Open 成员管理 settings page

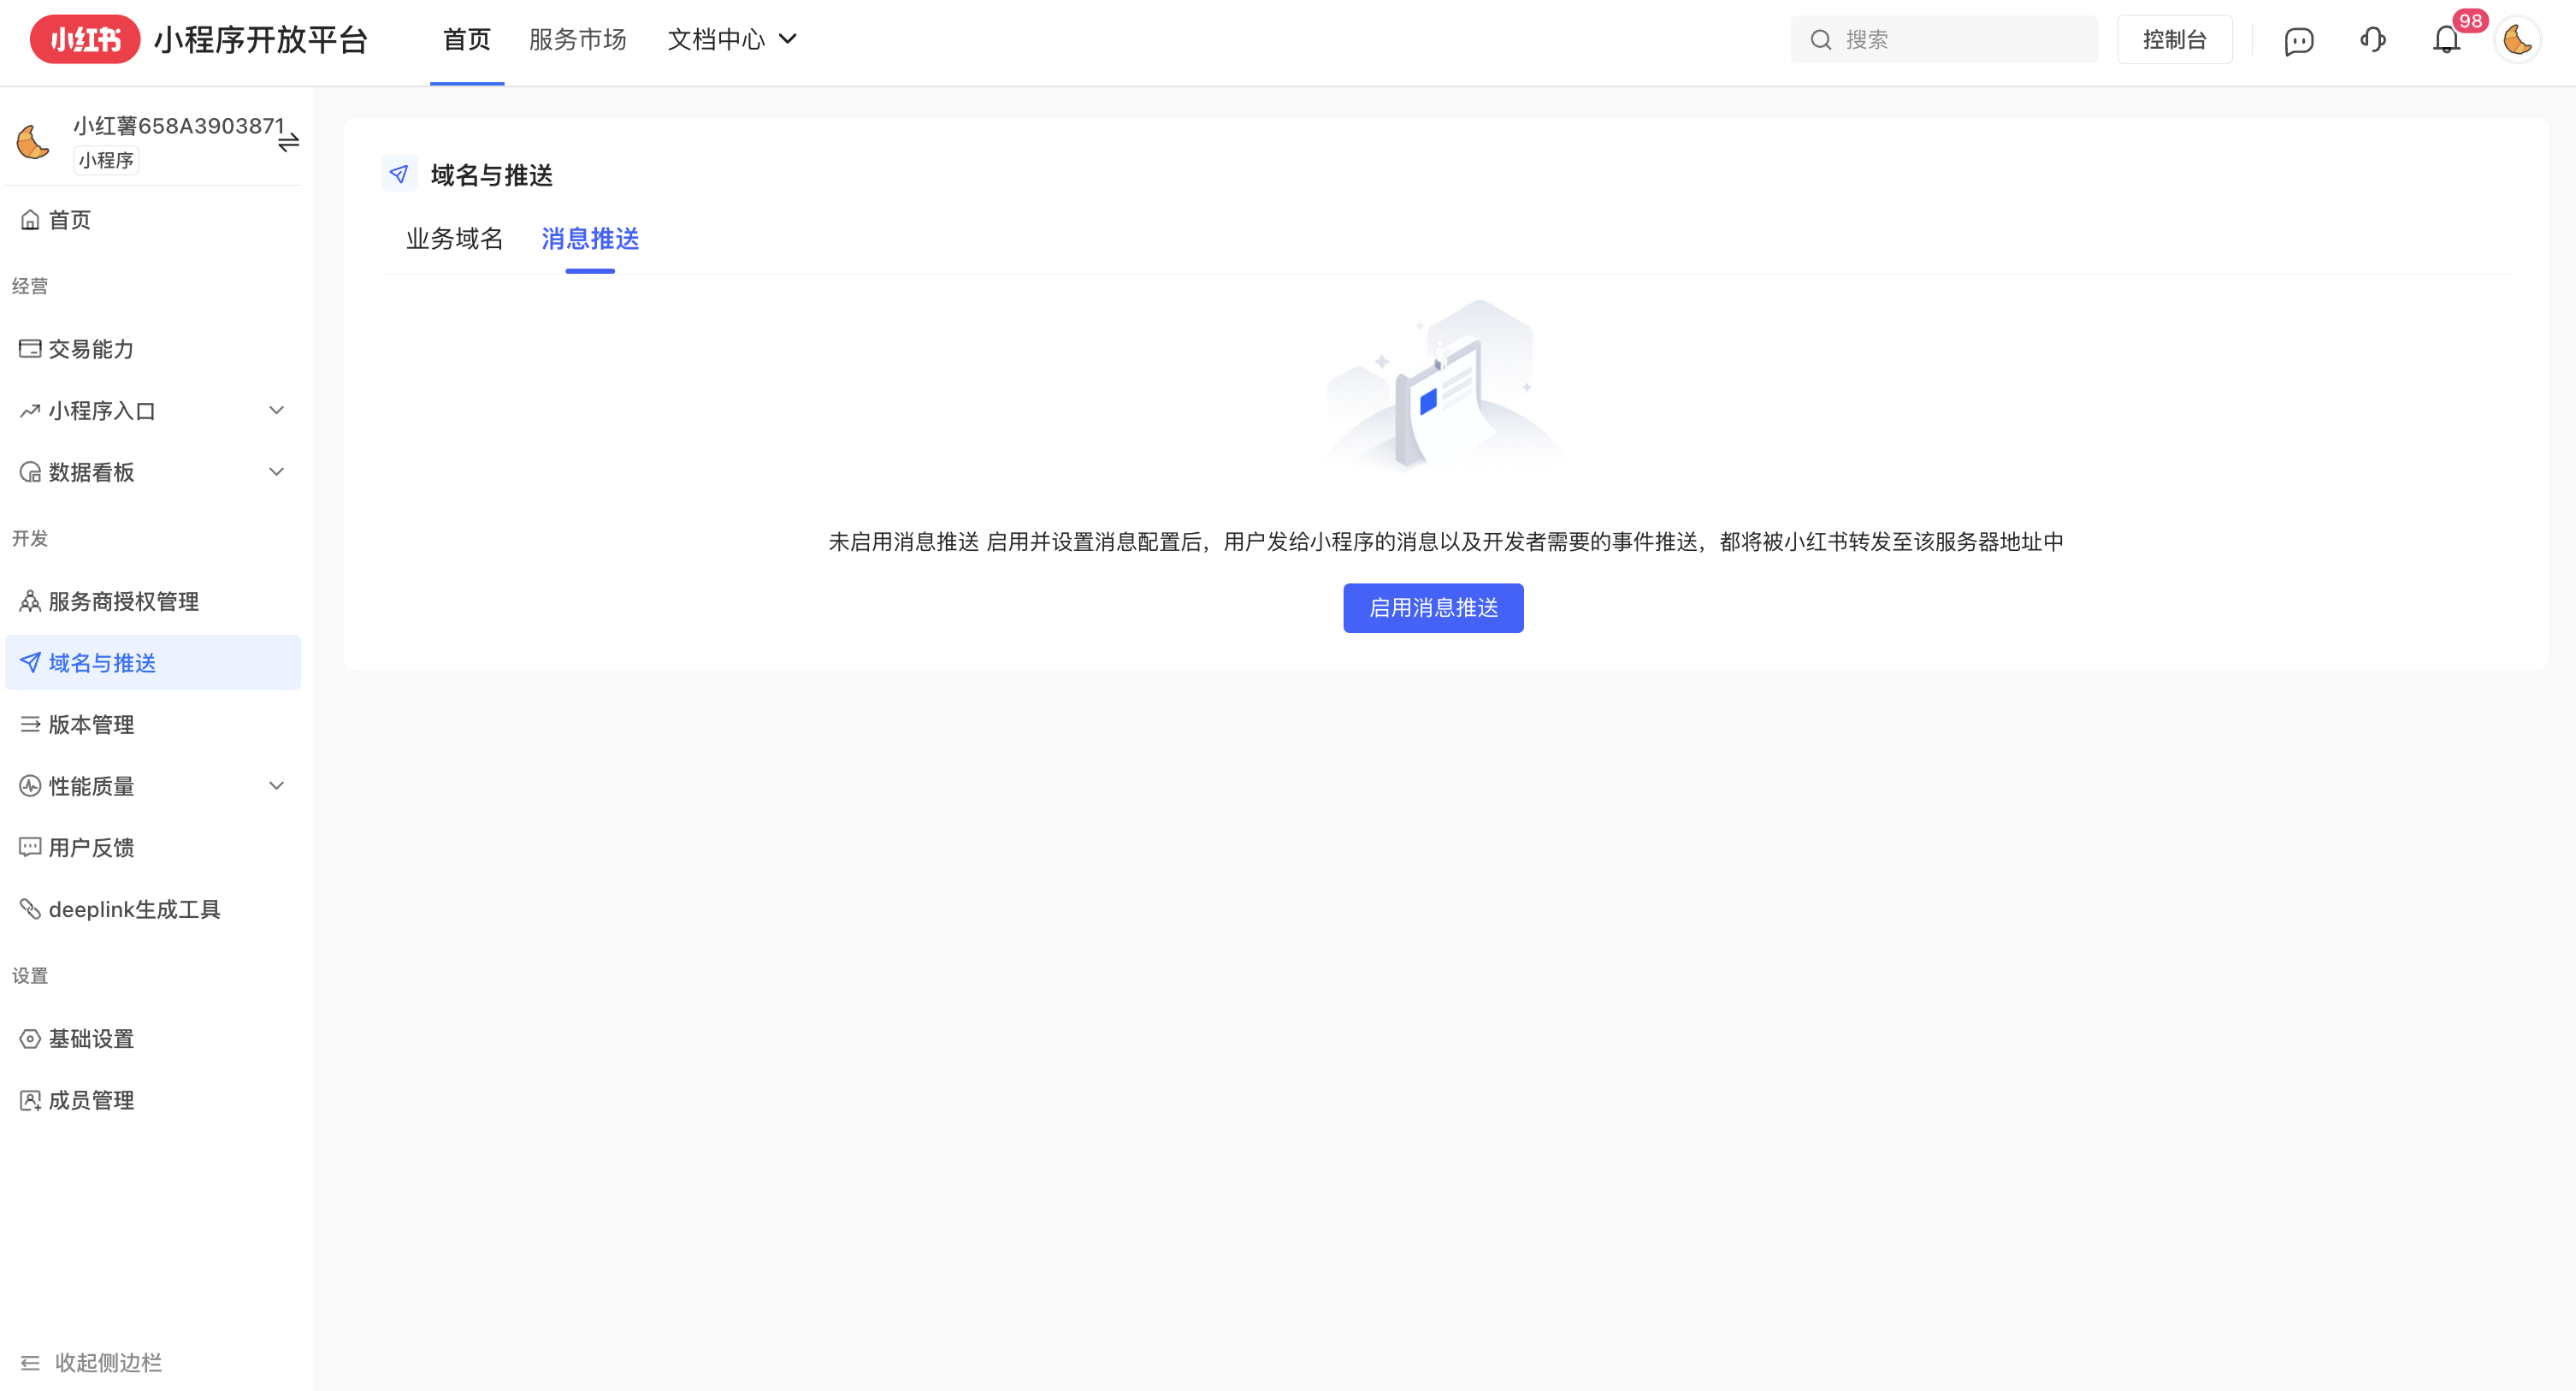tap(92, 1100)
